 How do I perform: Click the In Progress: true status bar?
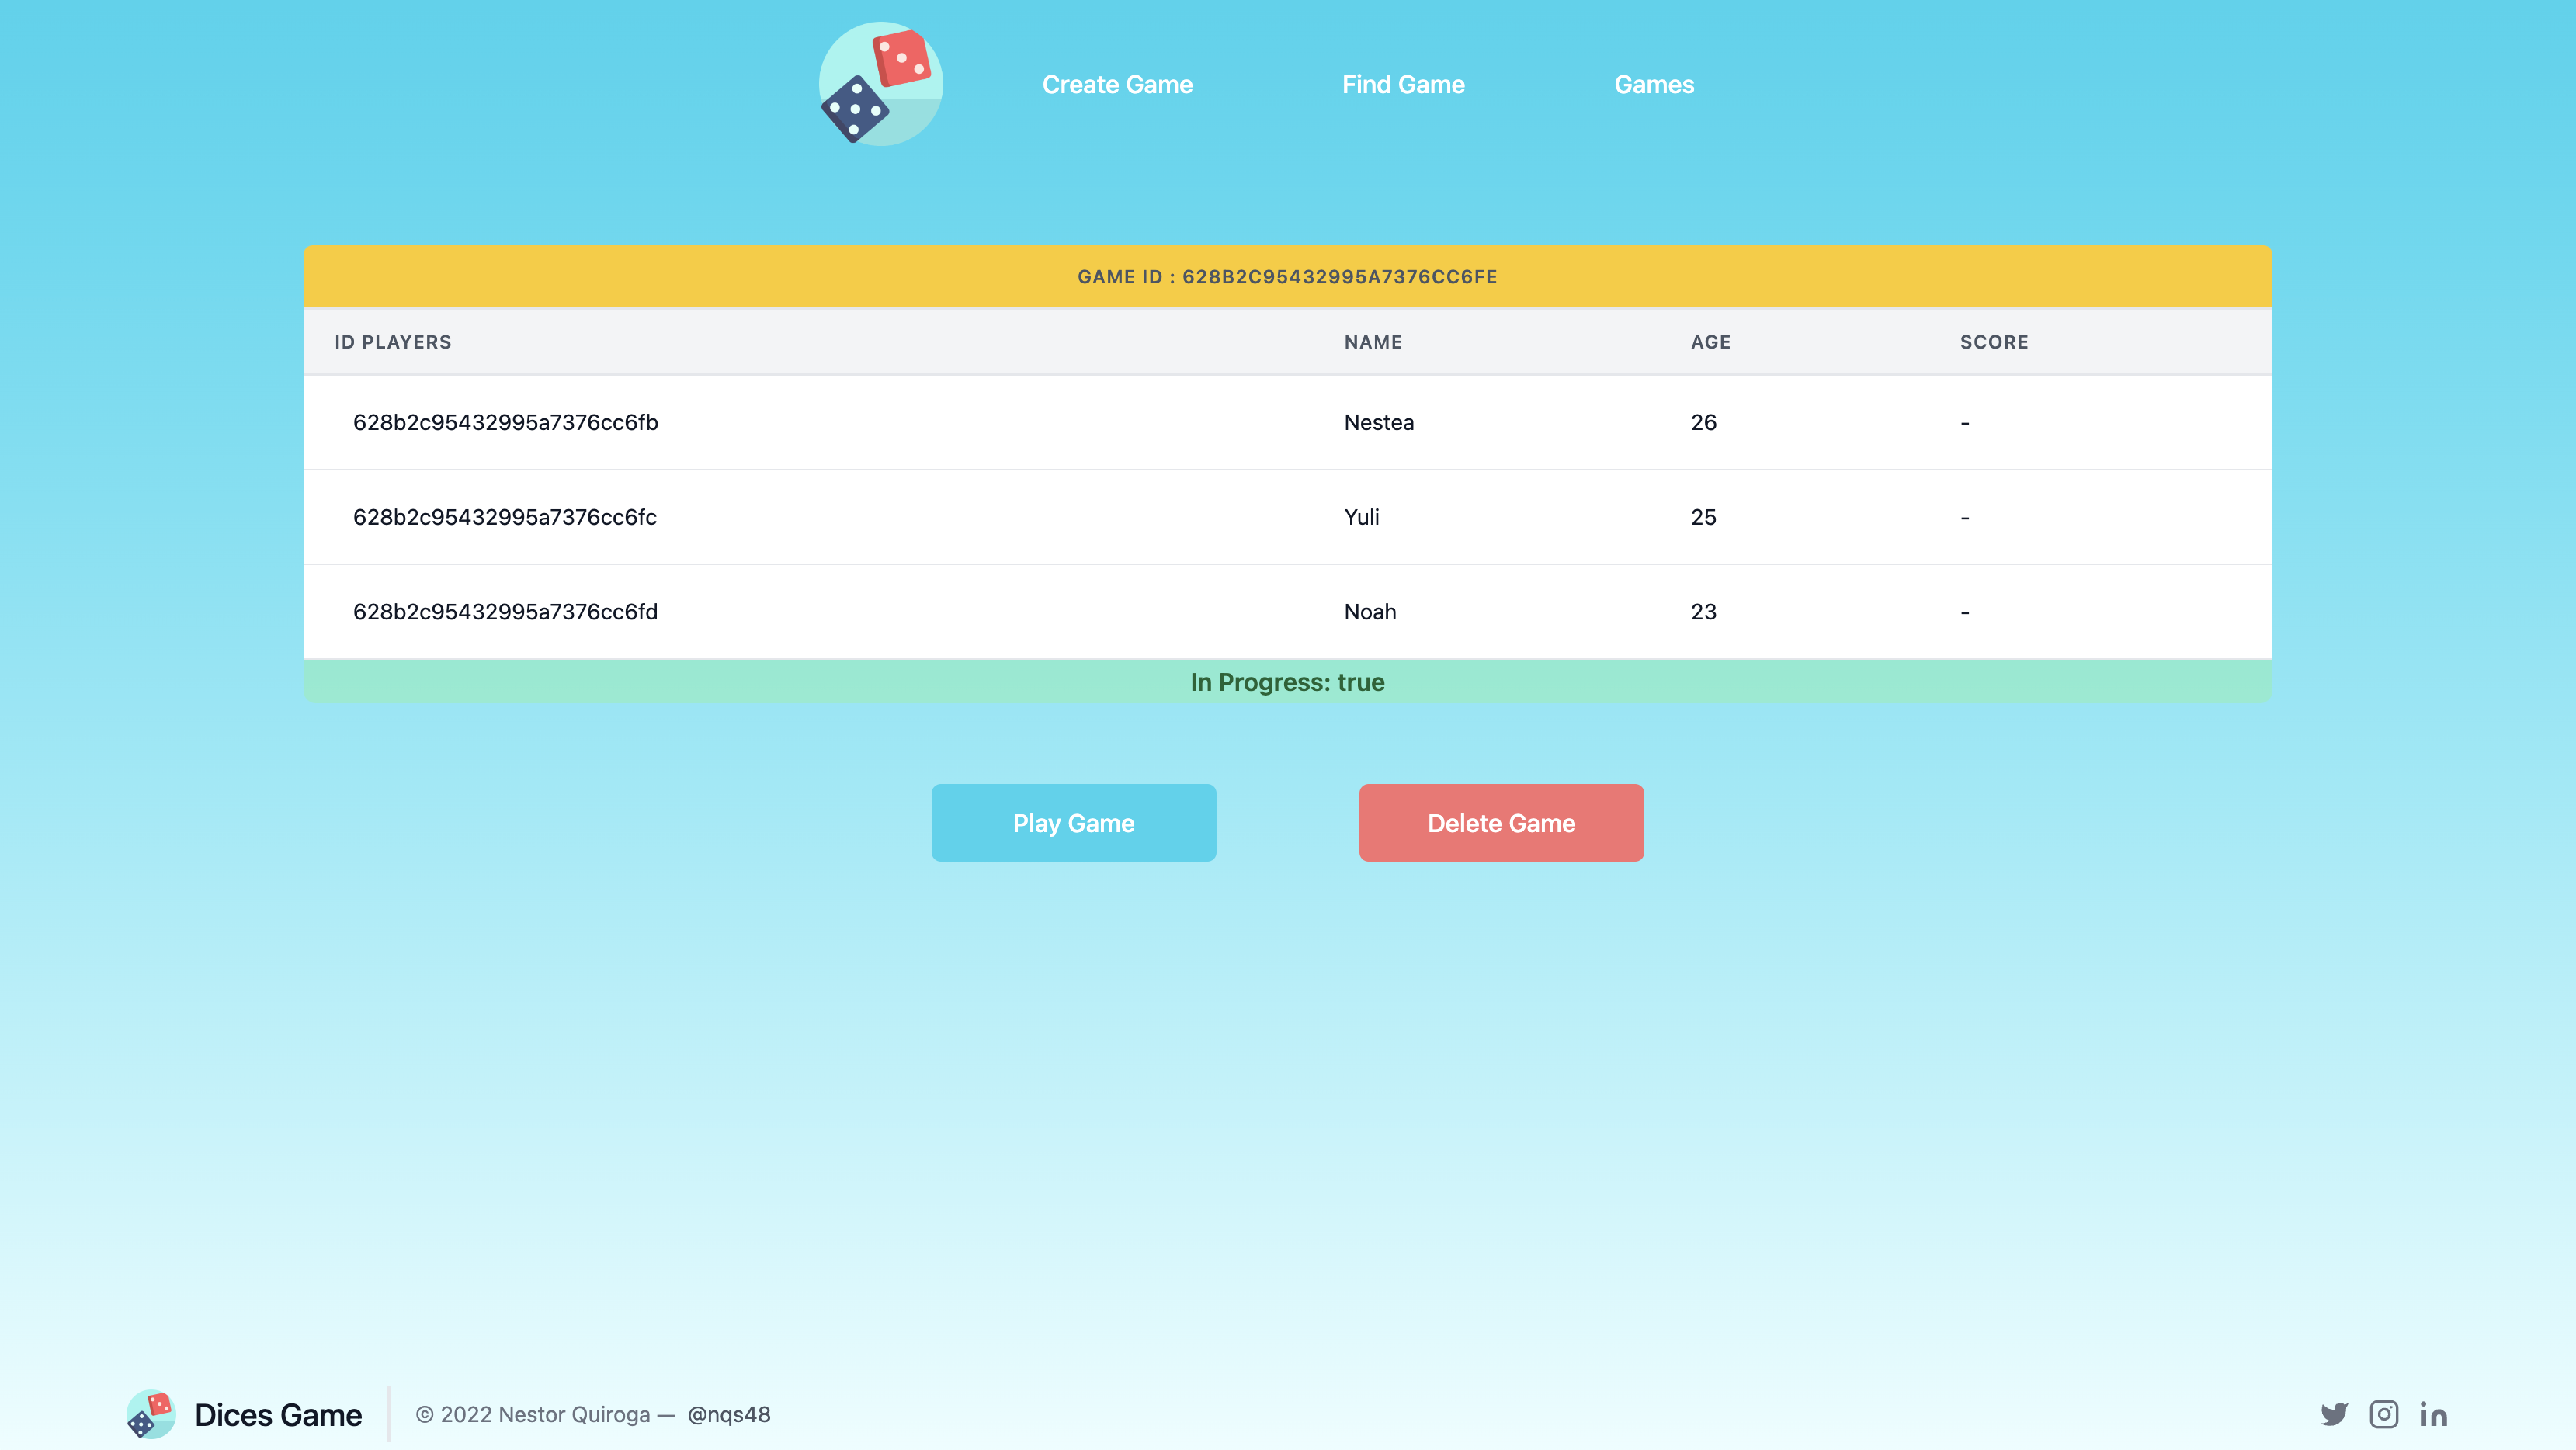click(x=1287, y=682)
